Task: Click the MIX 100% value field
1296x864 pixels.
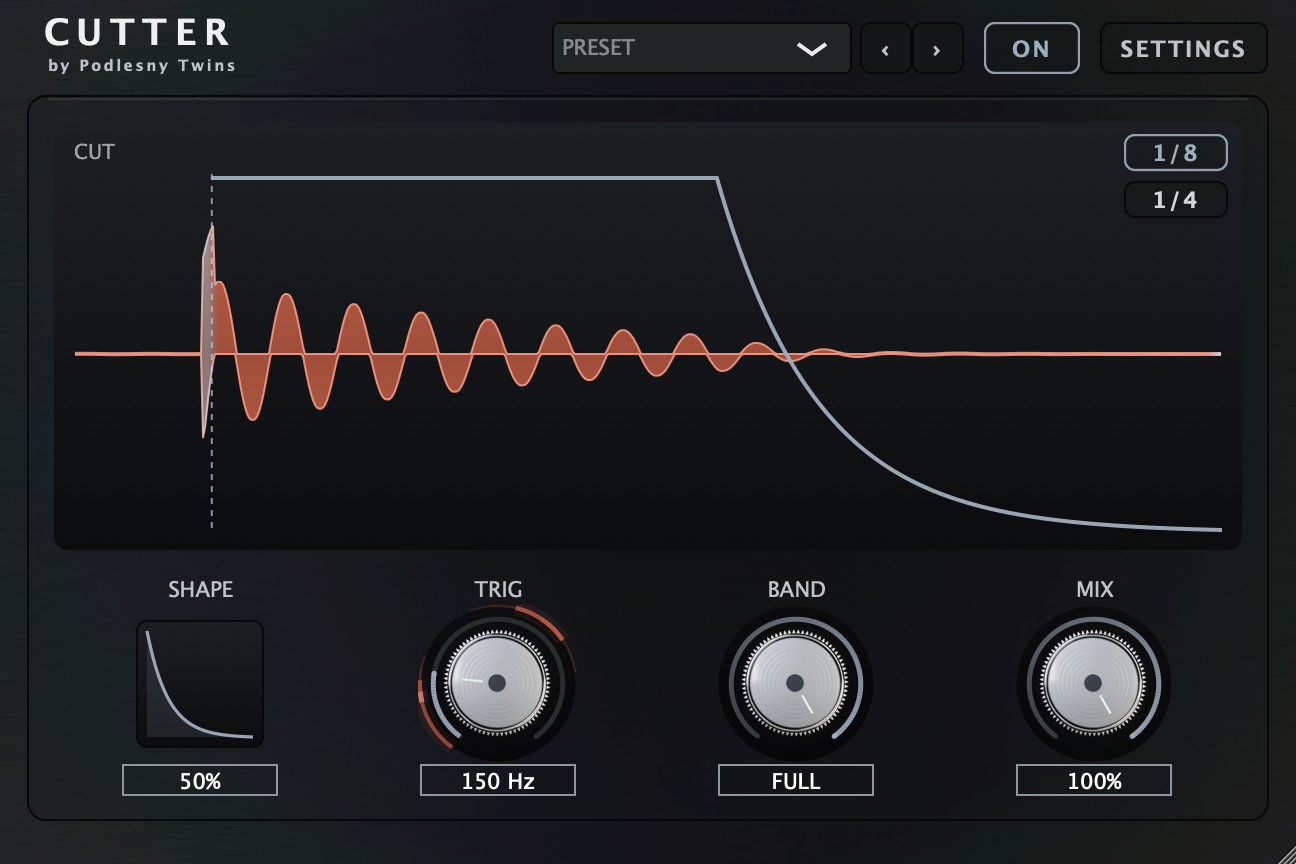Action: point(1094,780)
